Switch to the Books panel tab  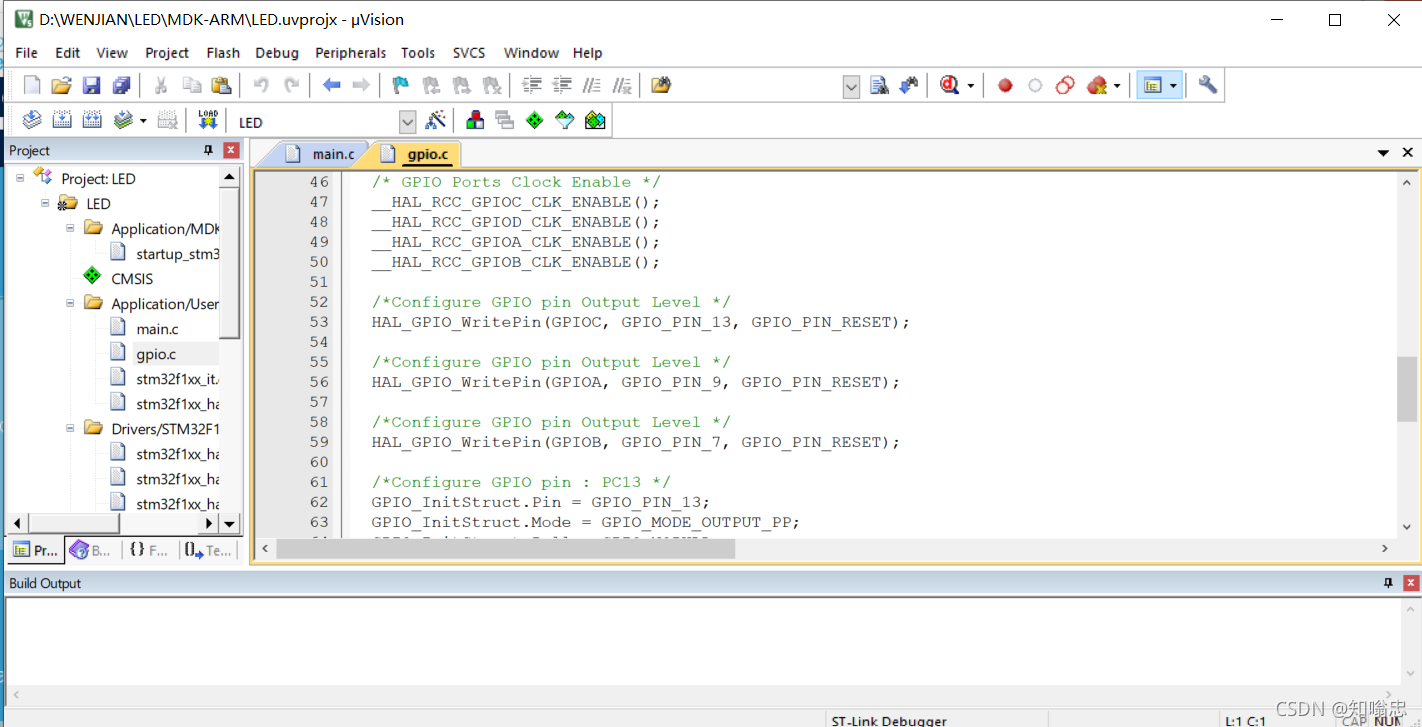[92, 550]
